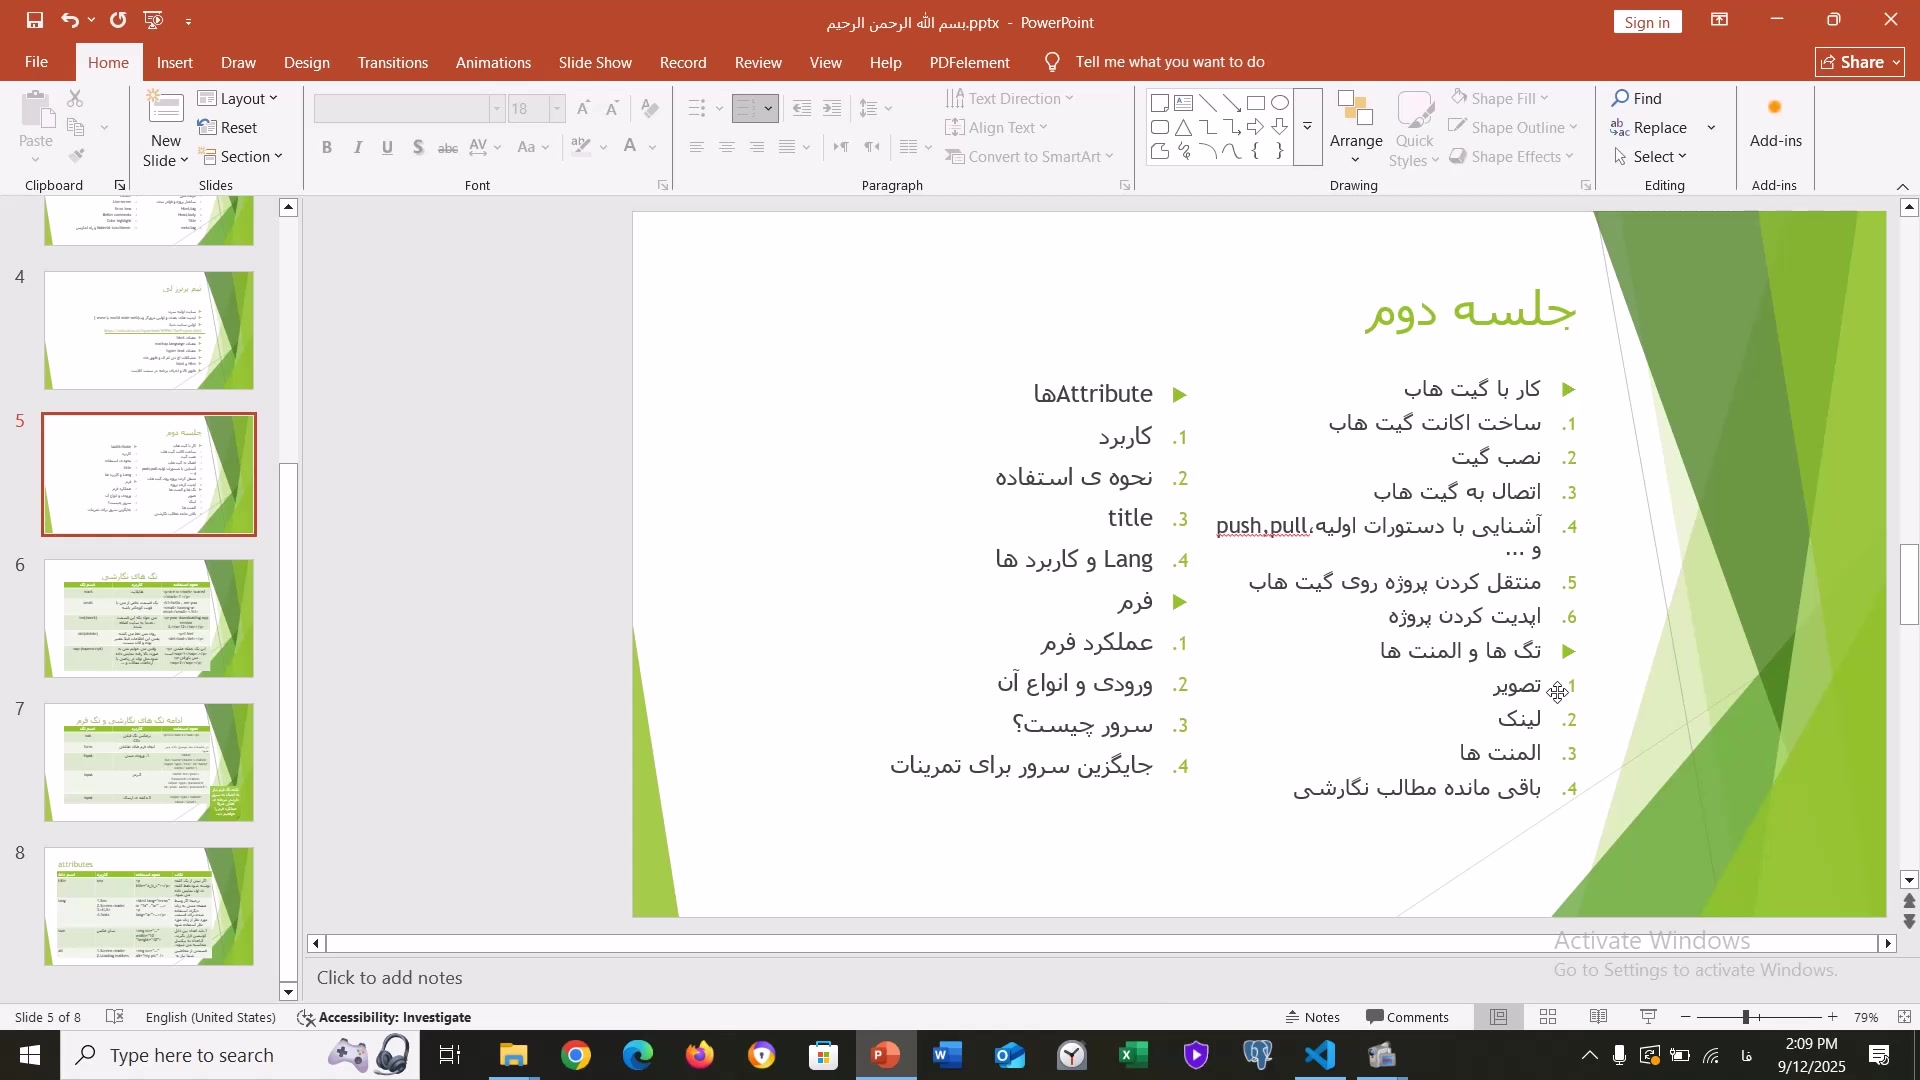Click the Sign in button
Viewport: 1920px width, 1080px height.
click(1647, 22)
